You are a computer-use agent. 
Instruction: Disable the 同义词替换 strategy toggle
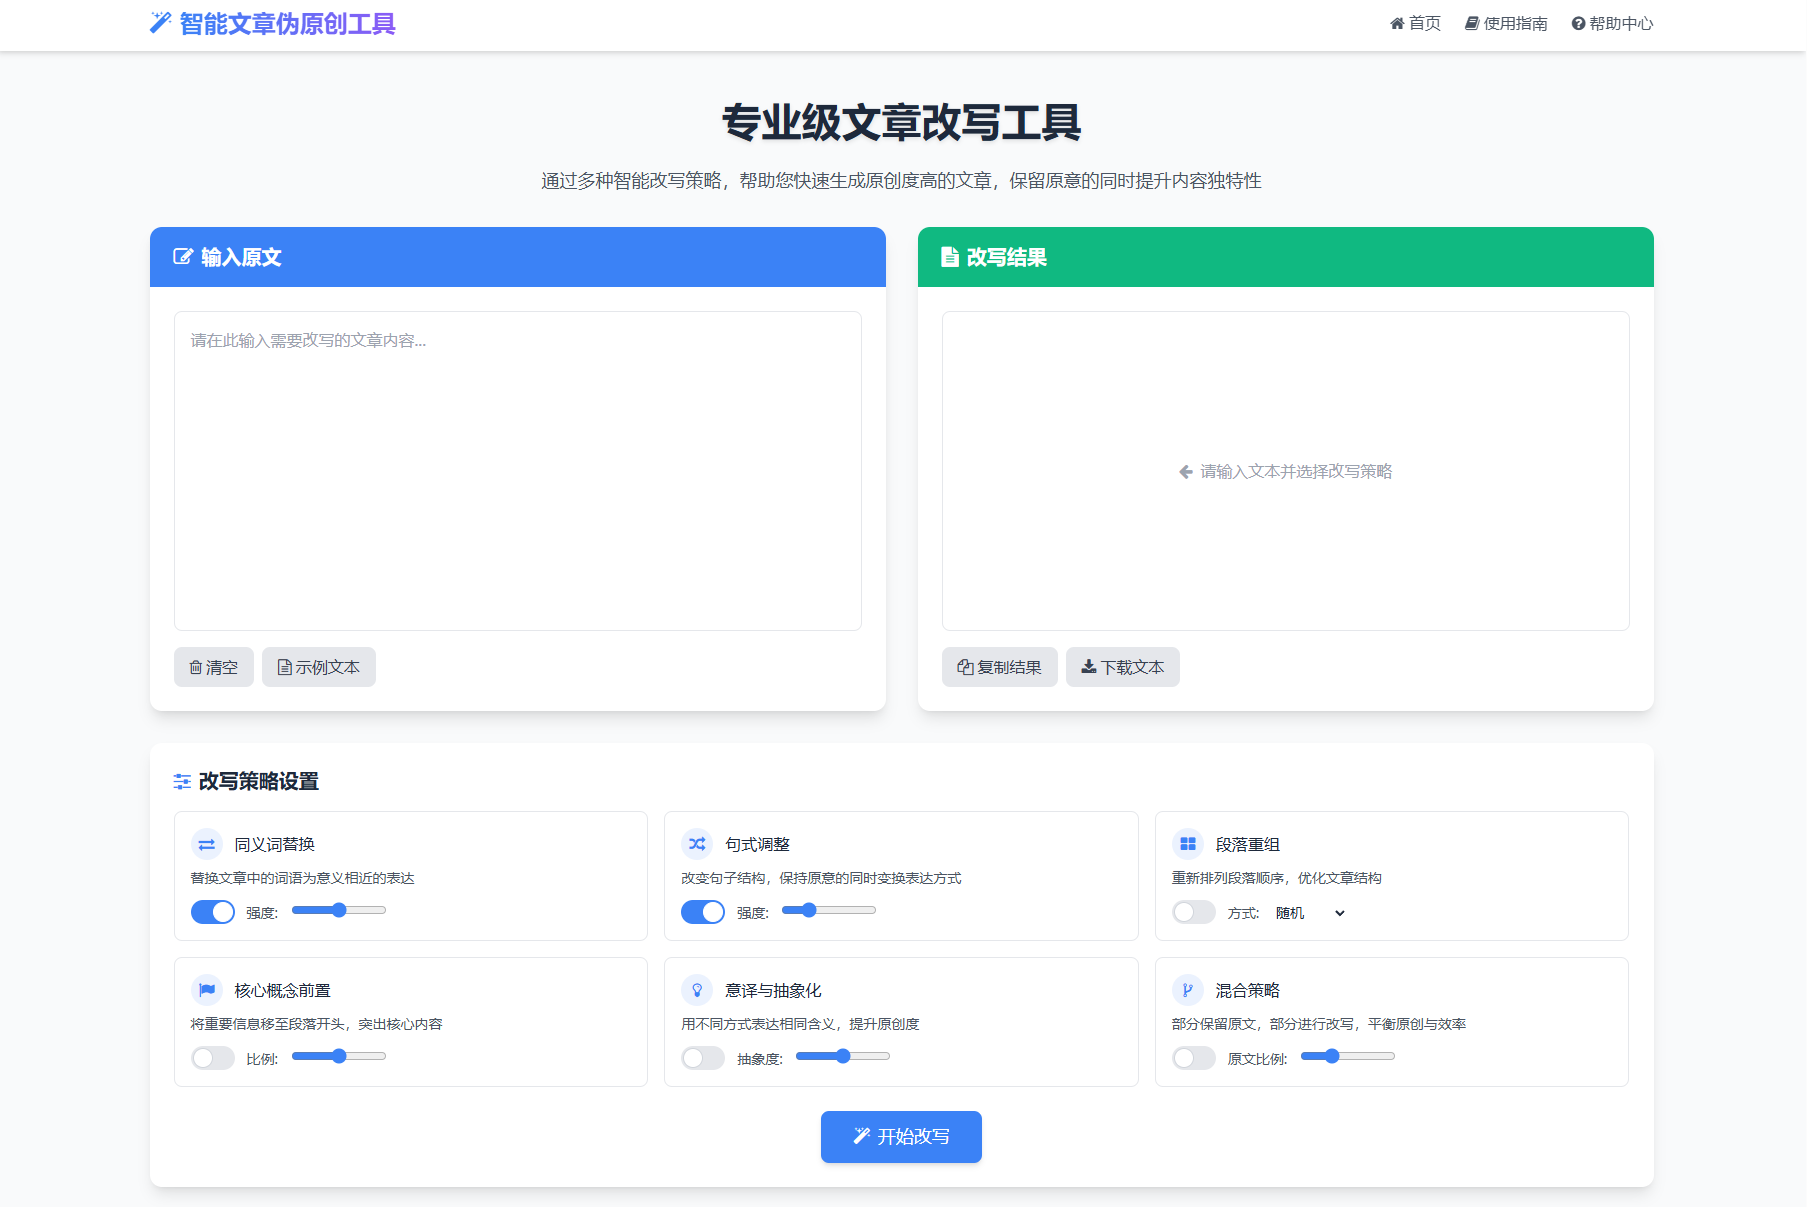tap(212, 911)
